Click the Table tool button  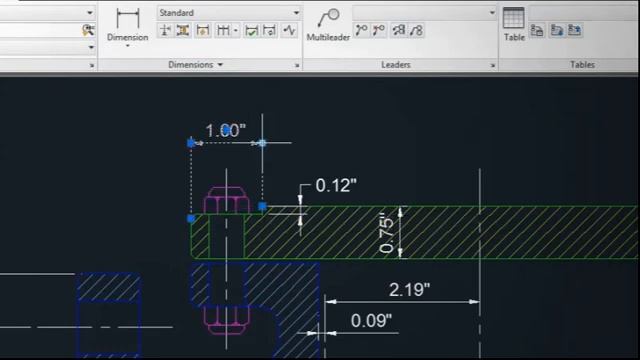[514, 24]
